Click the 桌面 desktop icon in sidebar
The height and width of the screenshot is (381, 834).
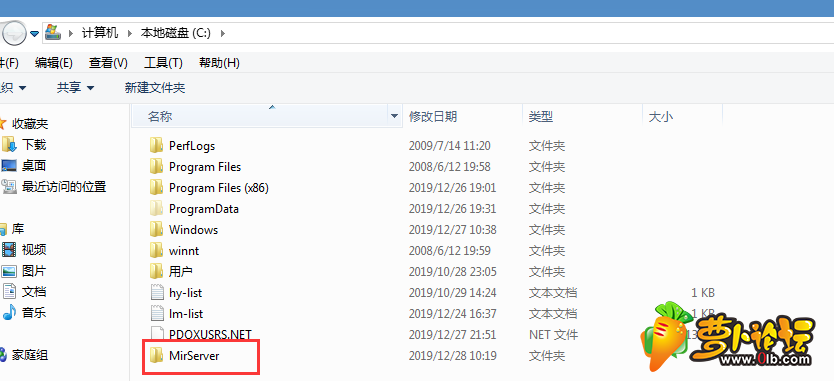(9, 165)
